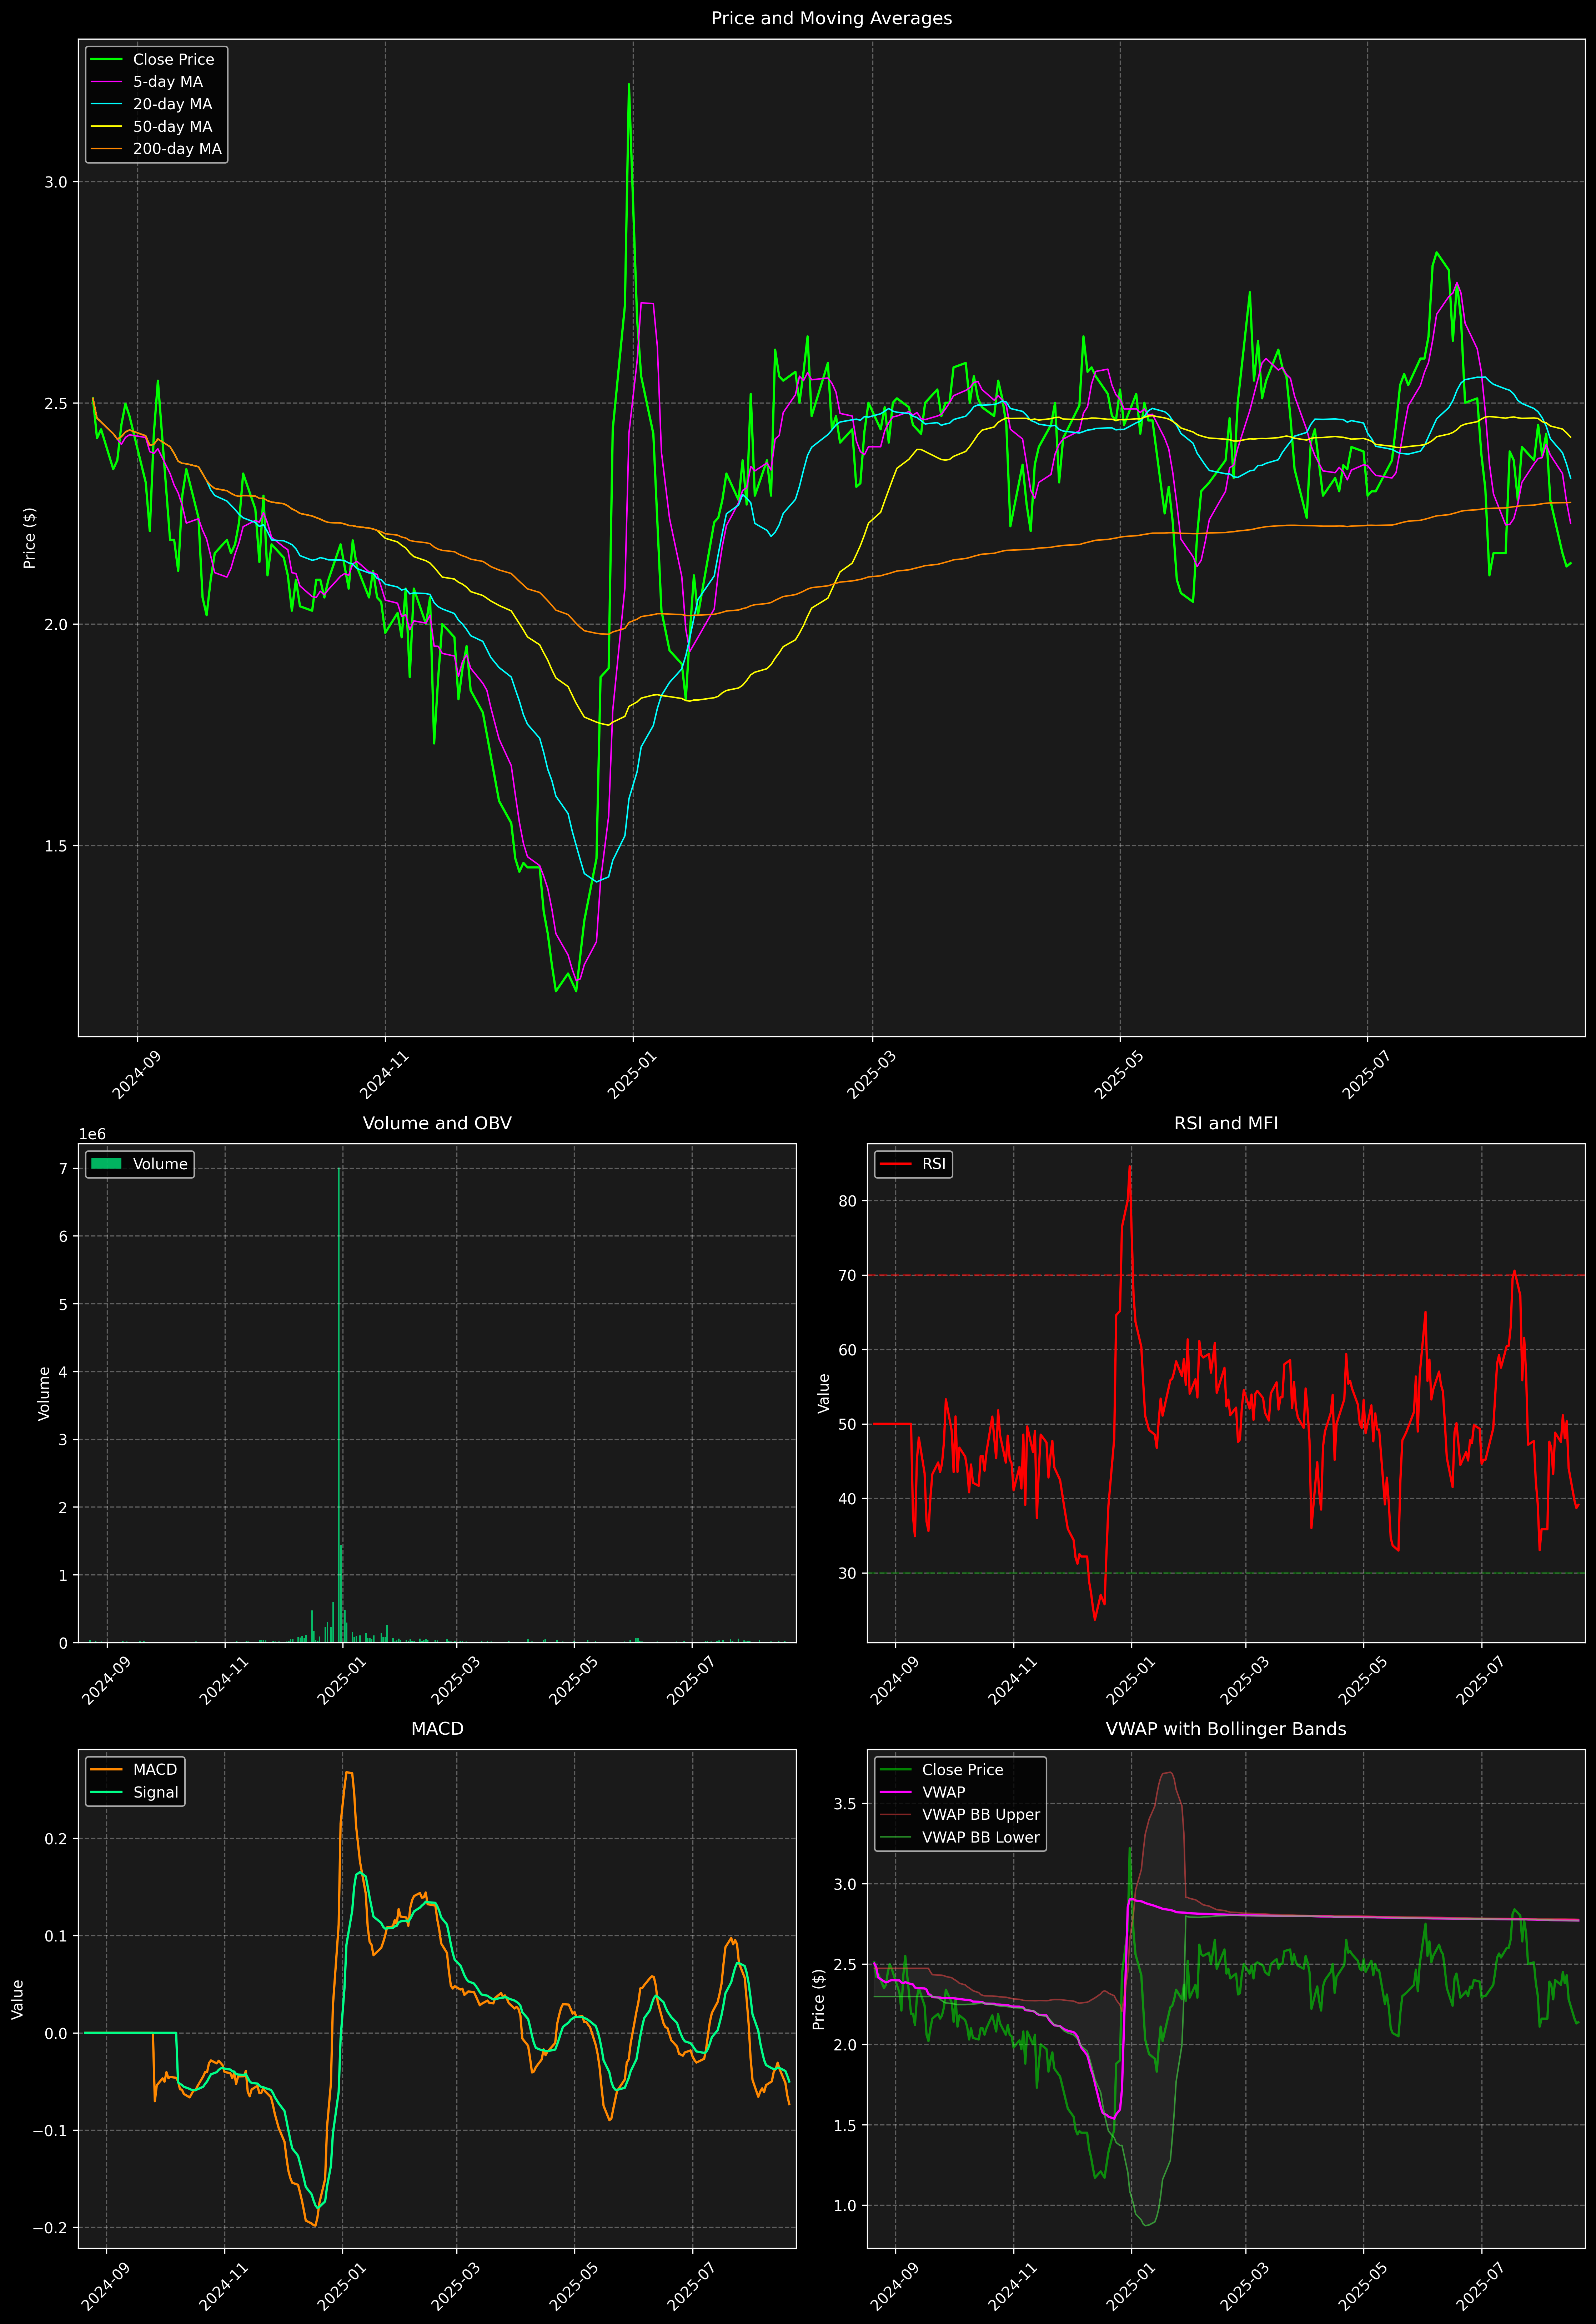The height and width of the screenshot is (2324, 1596).
Task: Click the RSI legend entry
Action: [933, 1164]
